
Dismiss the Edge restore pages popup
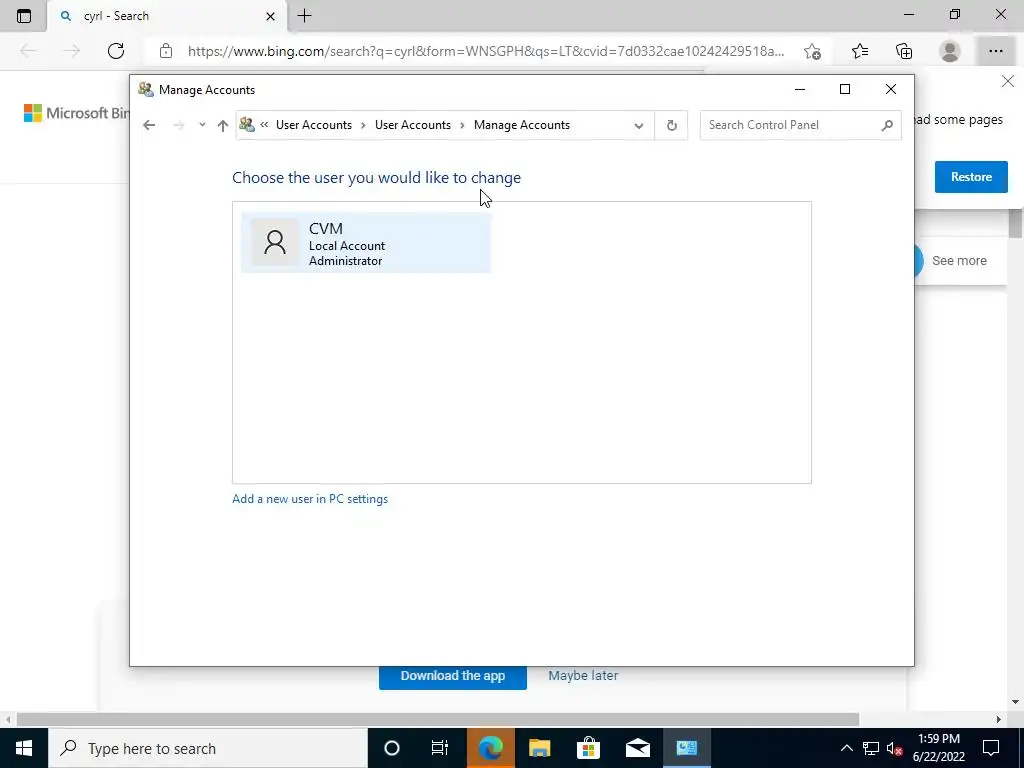[1008, 82]
